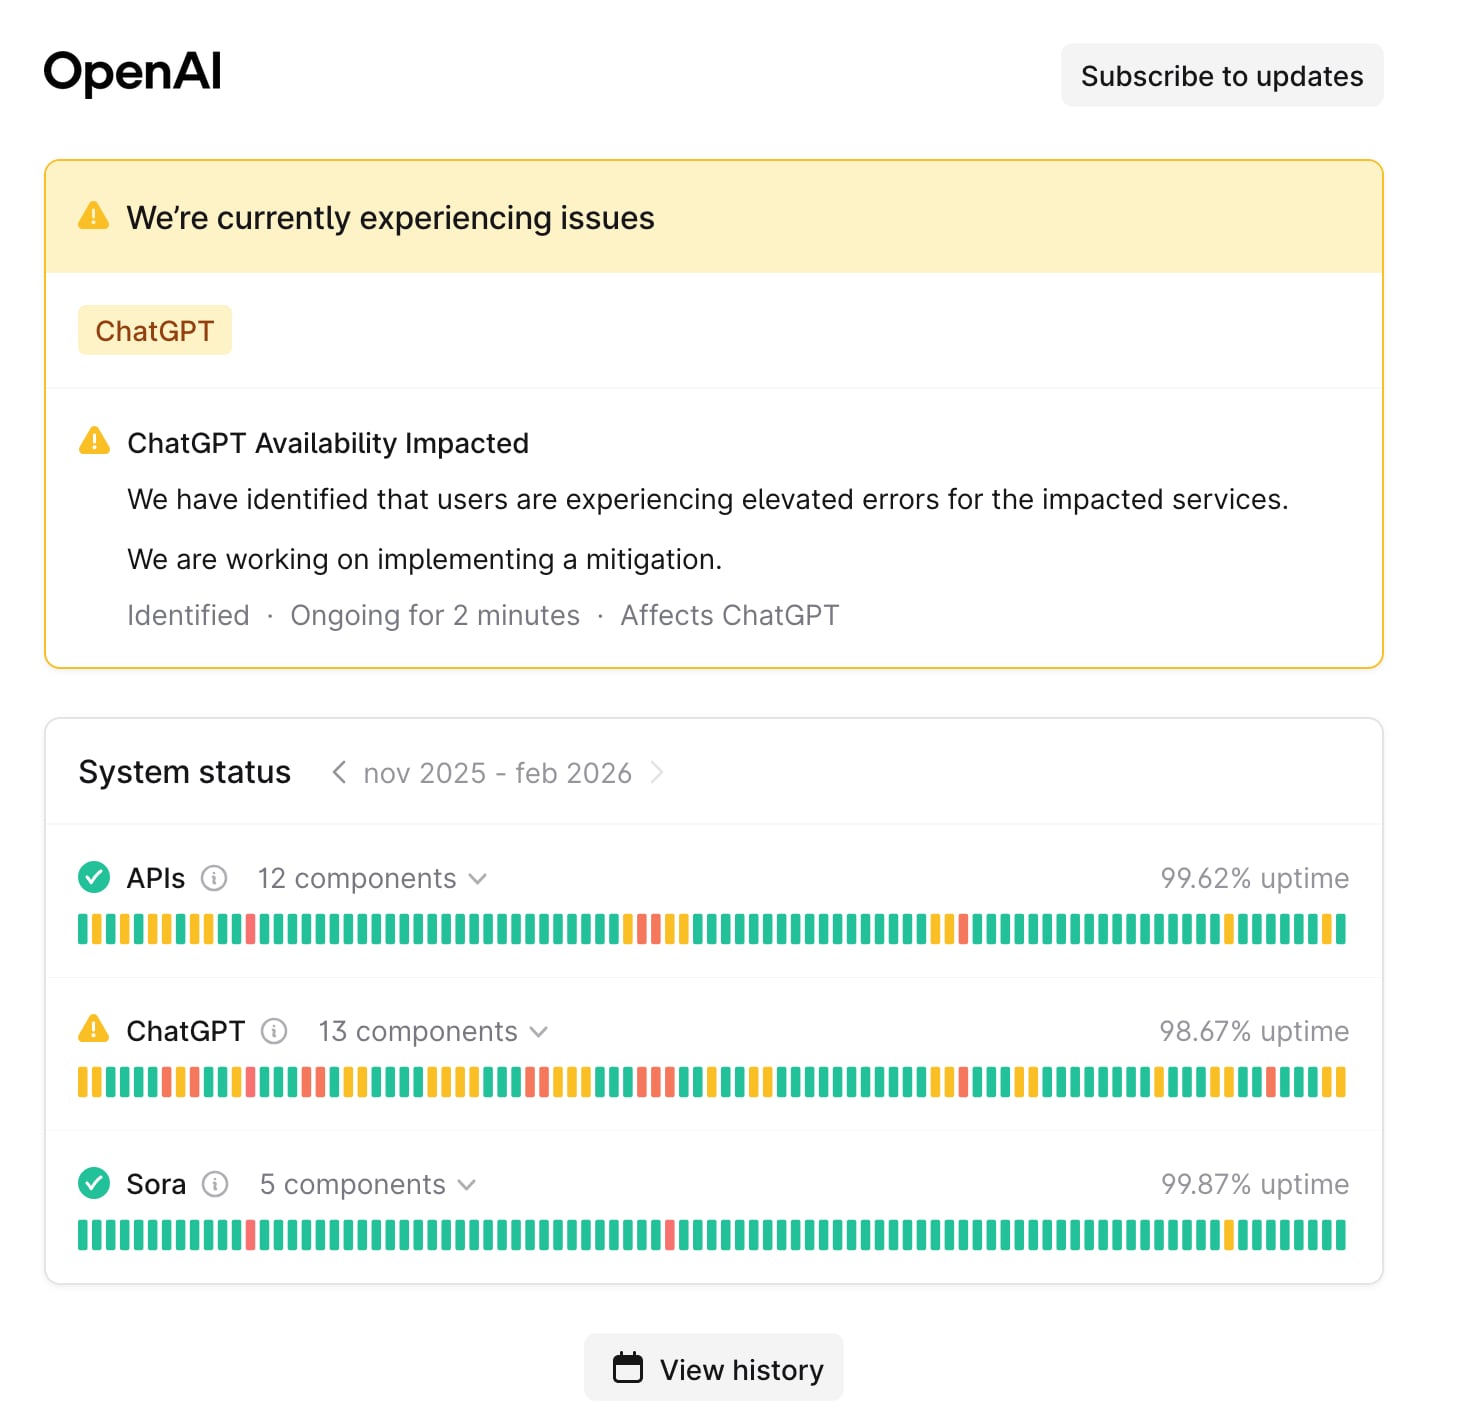Click the Subscribe to updates button
Screen dimensions: 1458x1428
click(1221, 75)
